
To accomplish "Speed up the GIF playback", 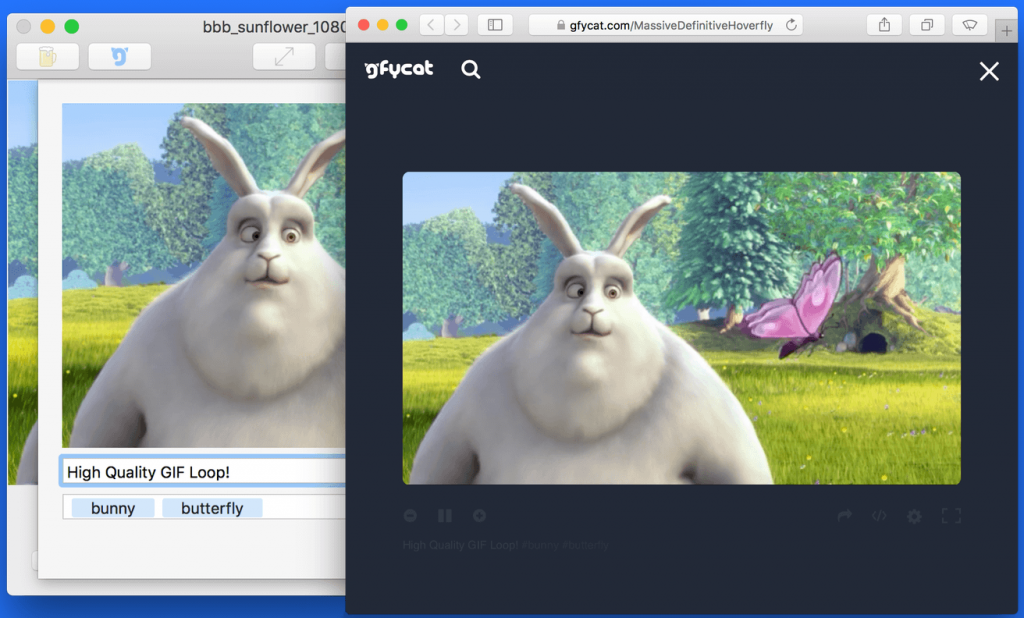I will (479, 516).
